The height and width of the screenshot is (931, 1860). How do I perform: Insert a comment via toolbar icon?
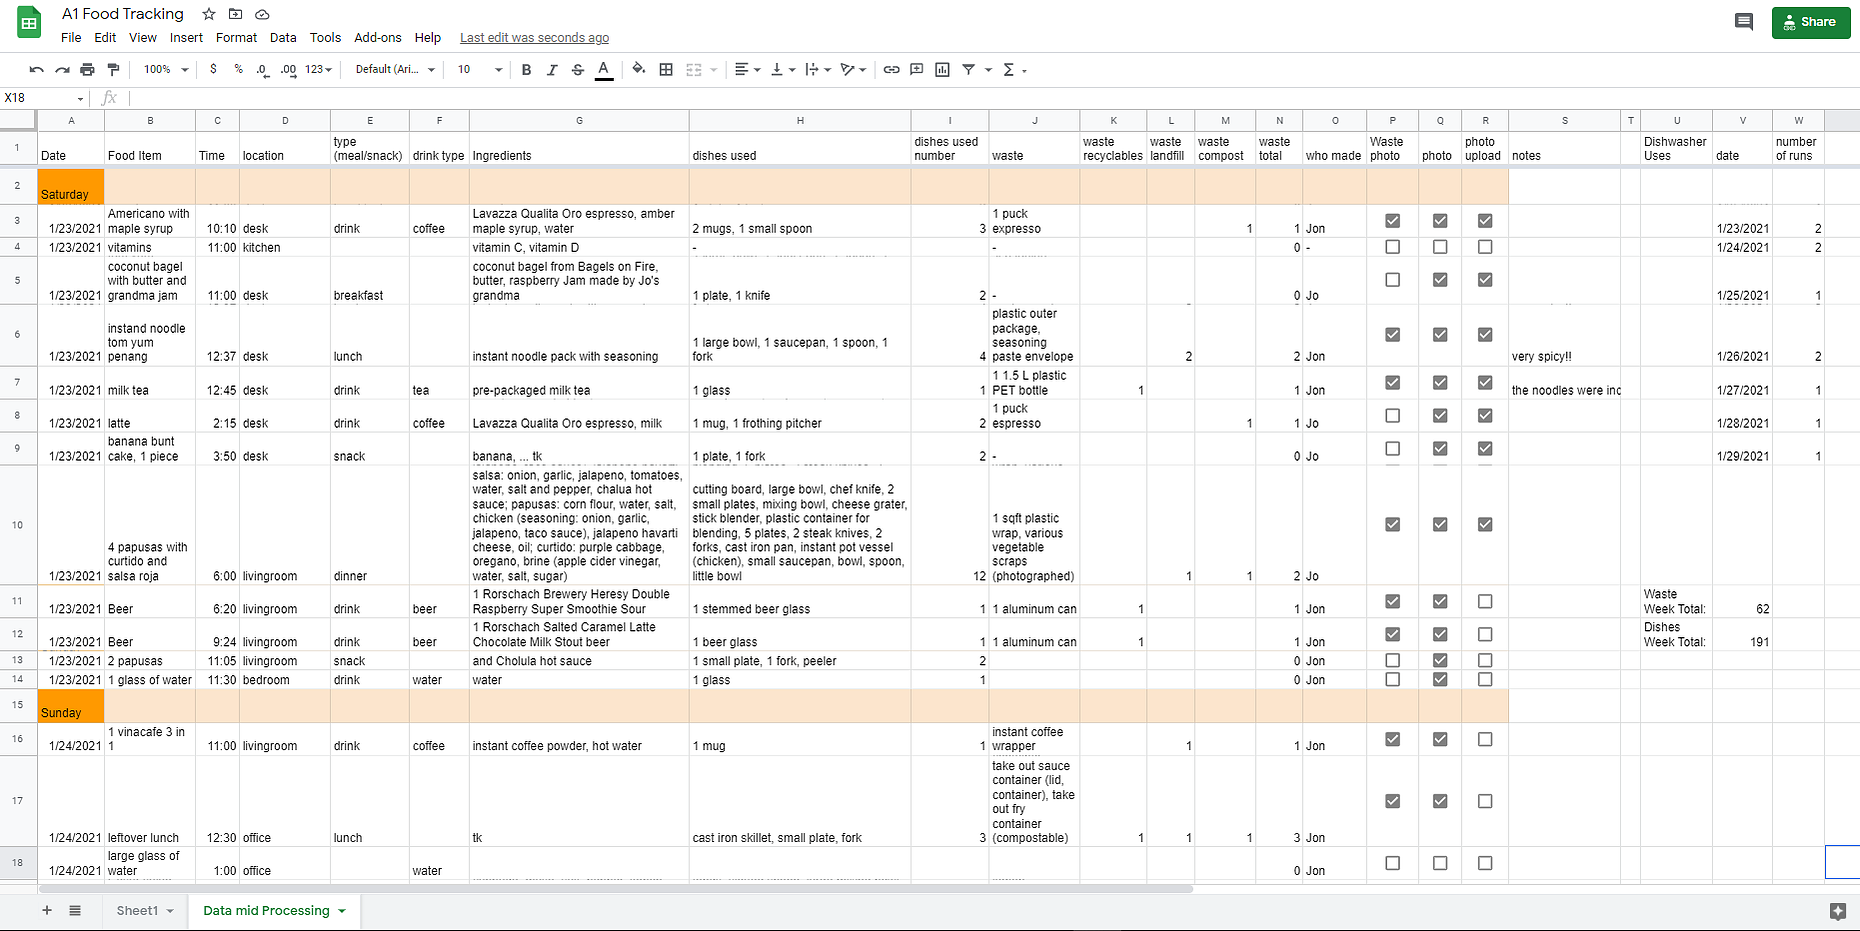(x=916, y=70)
